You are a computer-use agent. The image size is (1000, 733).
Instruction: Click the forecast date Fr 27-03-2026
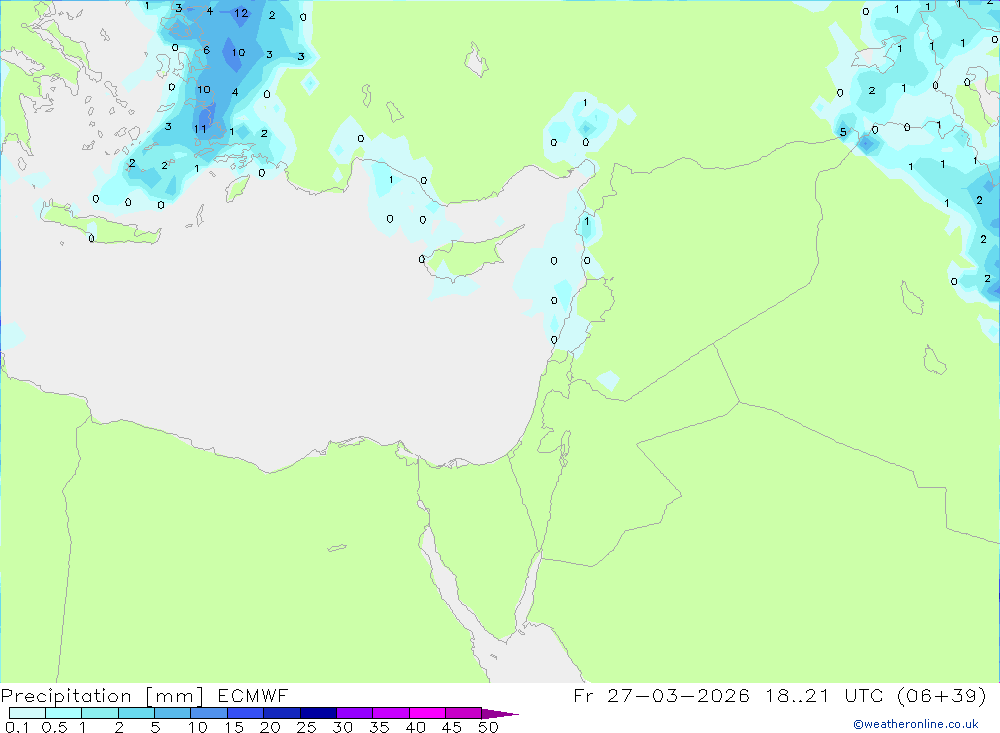[661, 695]
